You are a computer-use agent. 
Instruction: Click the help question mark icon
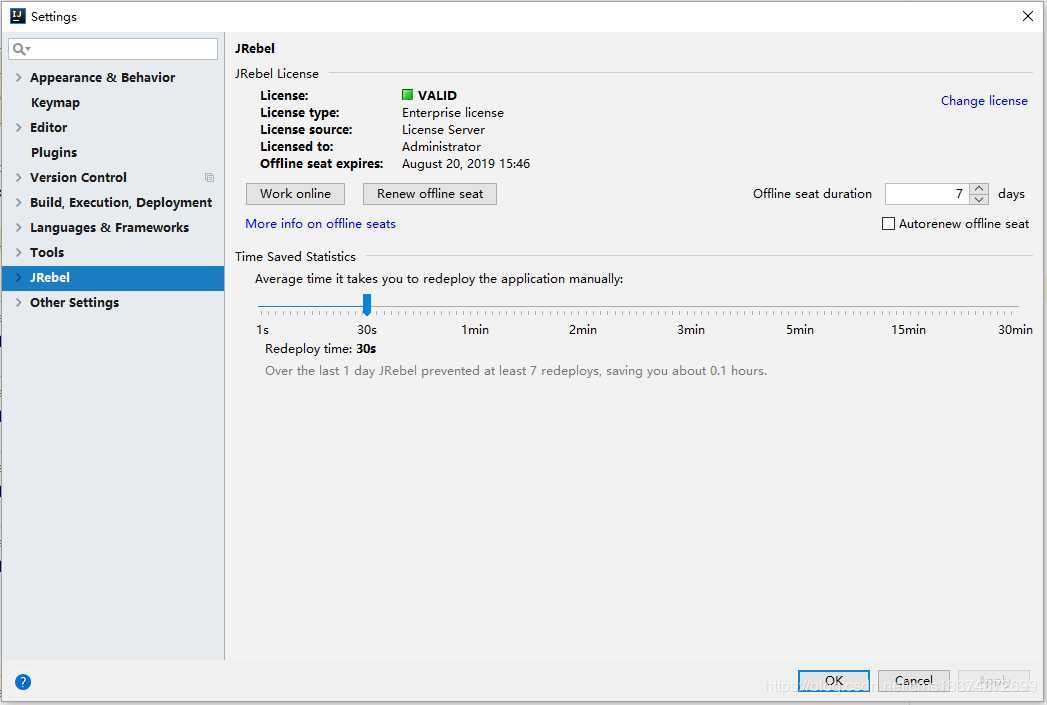(x=23, y=682)
